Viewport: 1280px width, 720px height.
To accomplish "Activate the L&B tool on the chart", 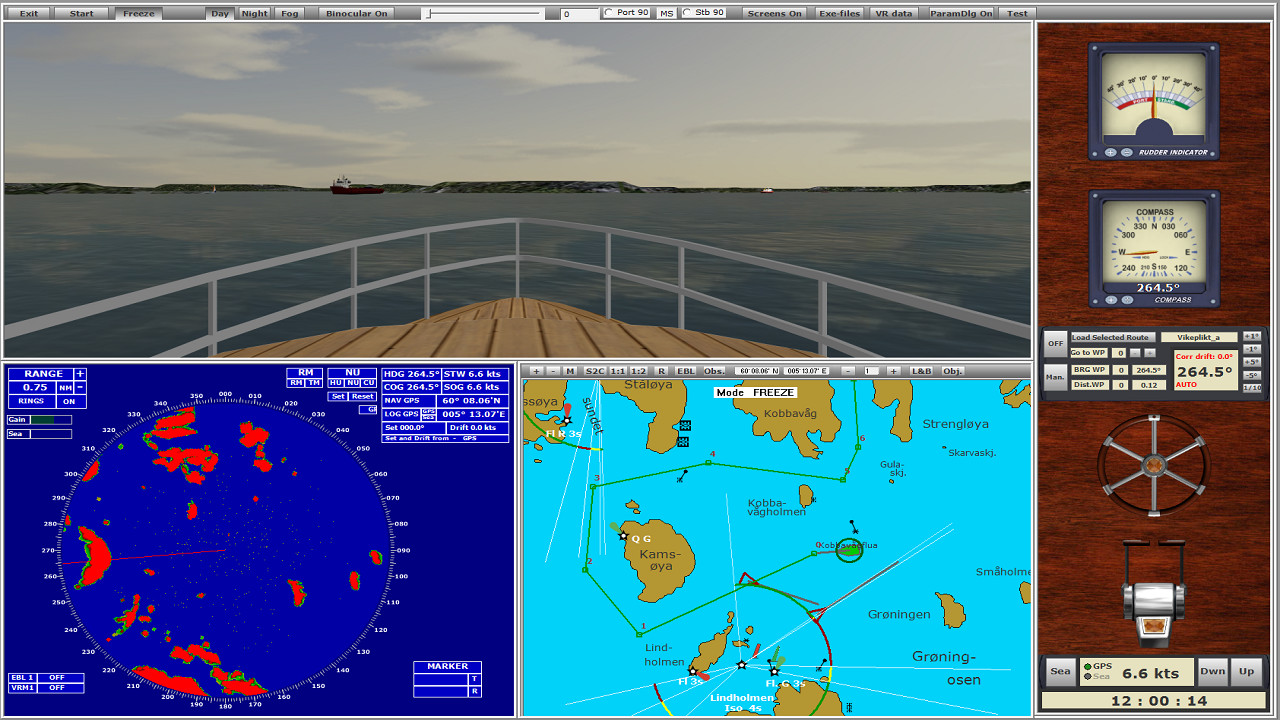I will (x=920, y=370).
